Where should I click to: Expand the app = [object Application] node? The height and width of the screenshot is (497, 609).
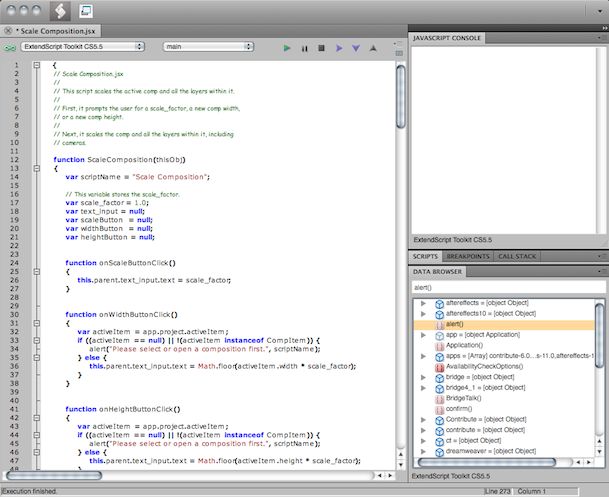coord(423,335)
